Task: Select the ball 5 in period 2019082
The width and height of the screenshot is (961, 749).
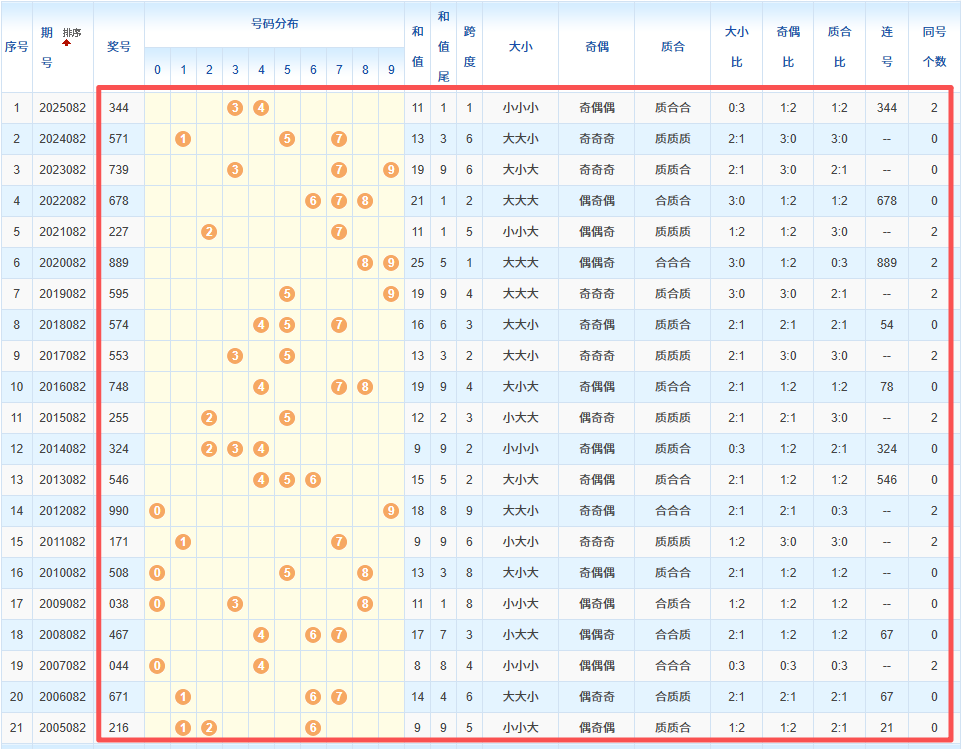Action: tap(286, 293)
